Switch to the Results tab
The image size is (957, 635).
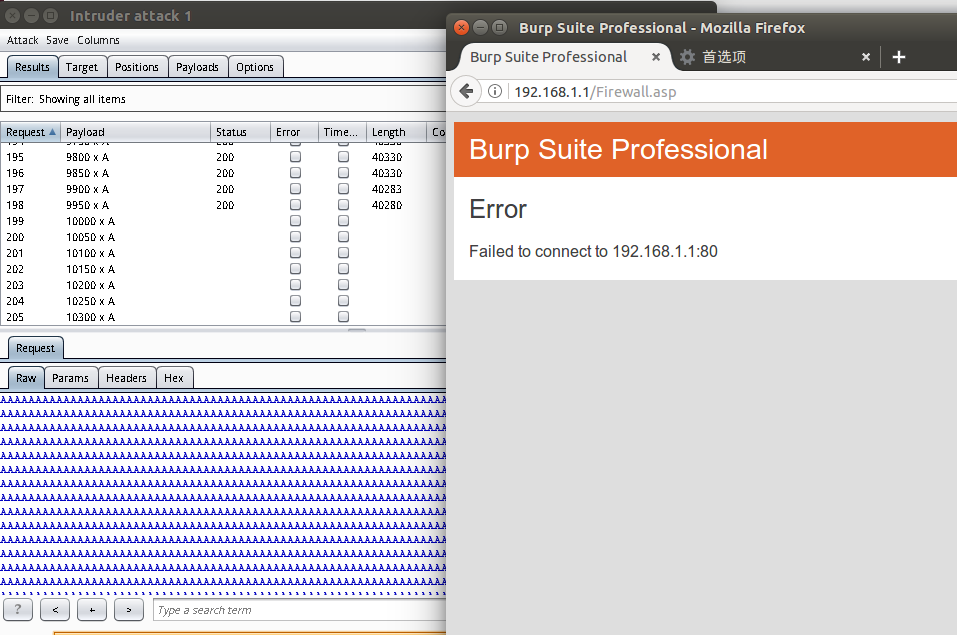[32, 67]
